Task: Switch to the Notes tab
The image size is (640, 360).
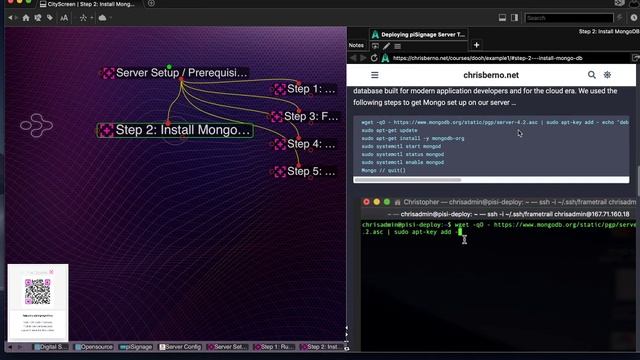Action: tap(356, 45)
